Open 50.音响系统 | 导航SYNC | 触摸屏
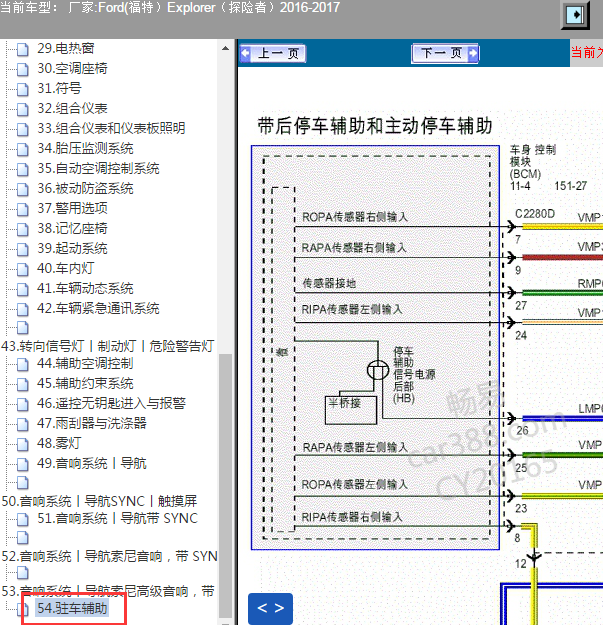 99,501
